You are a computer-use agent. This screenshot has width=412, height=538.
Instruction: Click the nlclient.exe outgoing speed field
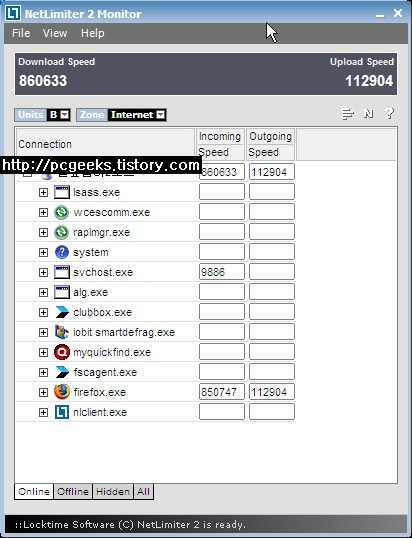[271, 412]
